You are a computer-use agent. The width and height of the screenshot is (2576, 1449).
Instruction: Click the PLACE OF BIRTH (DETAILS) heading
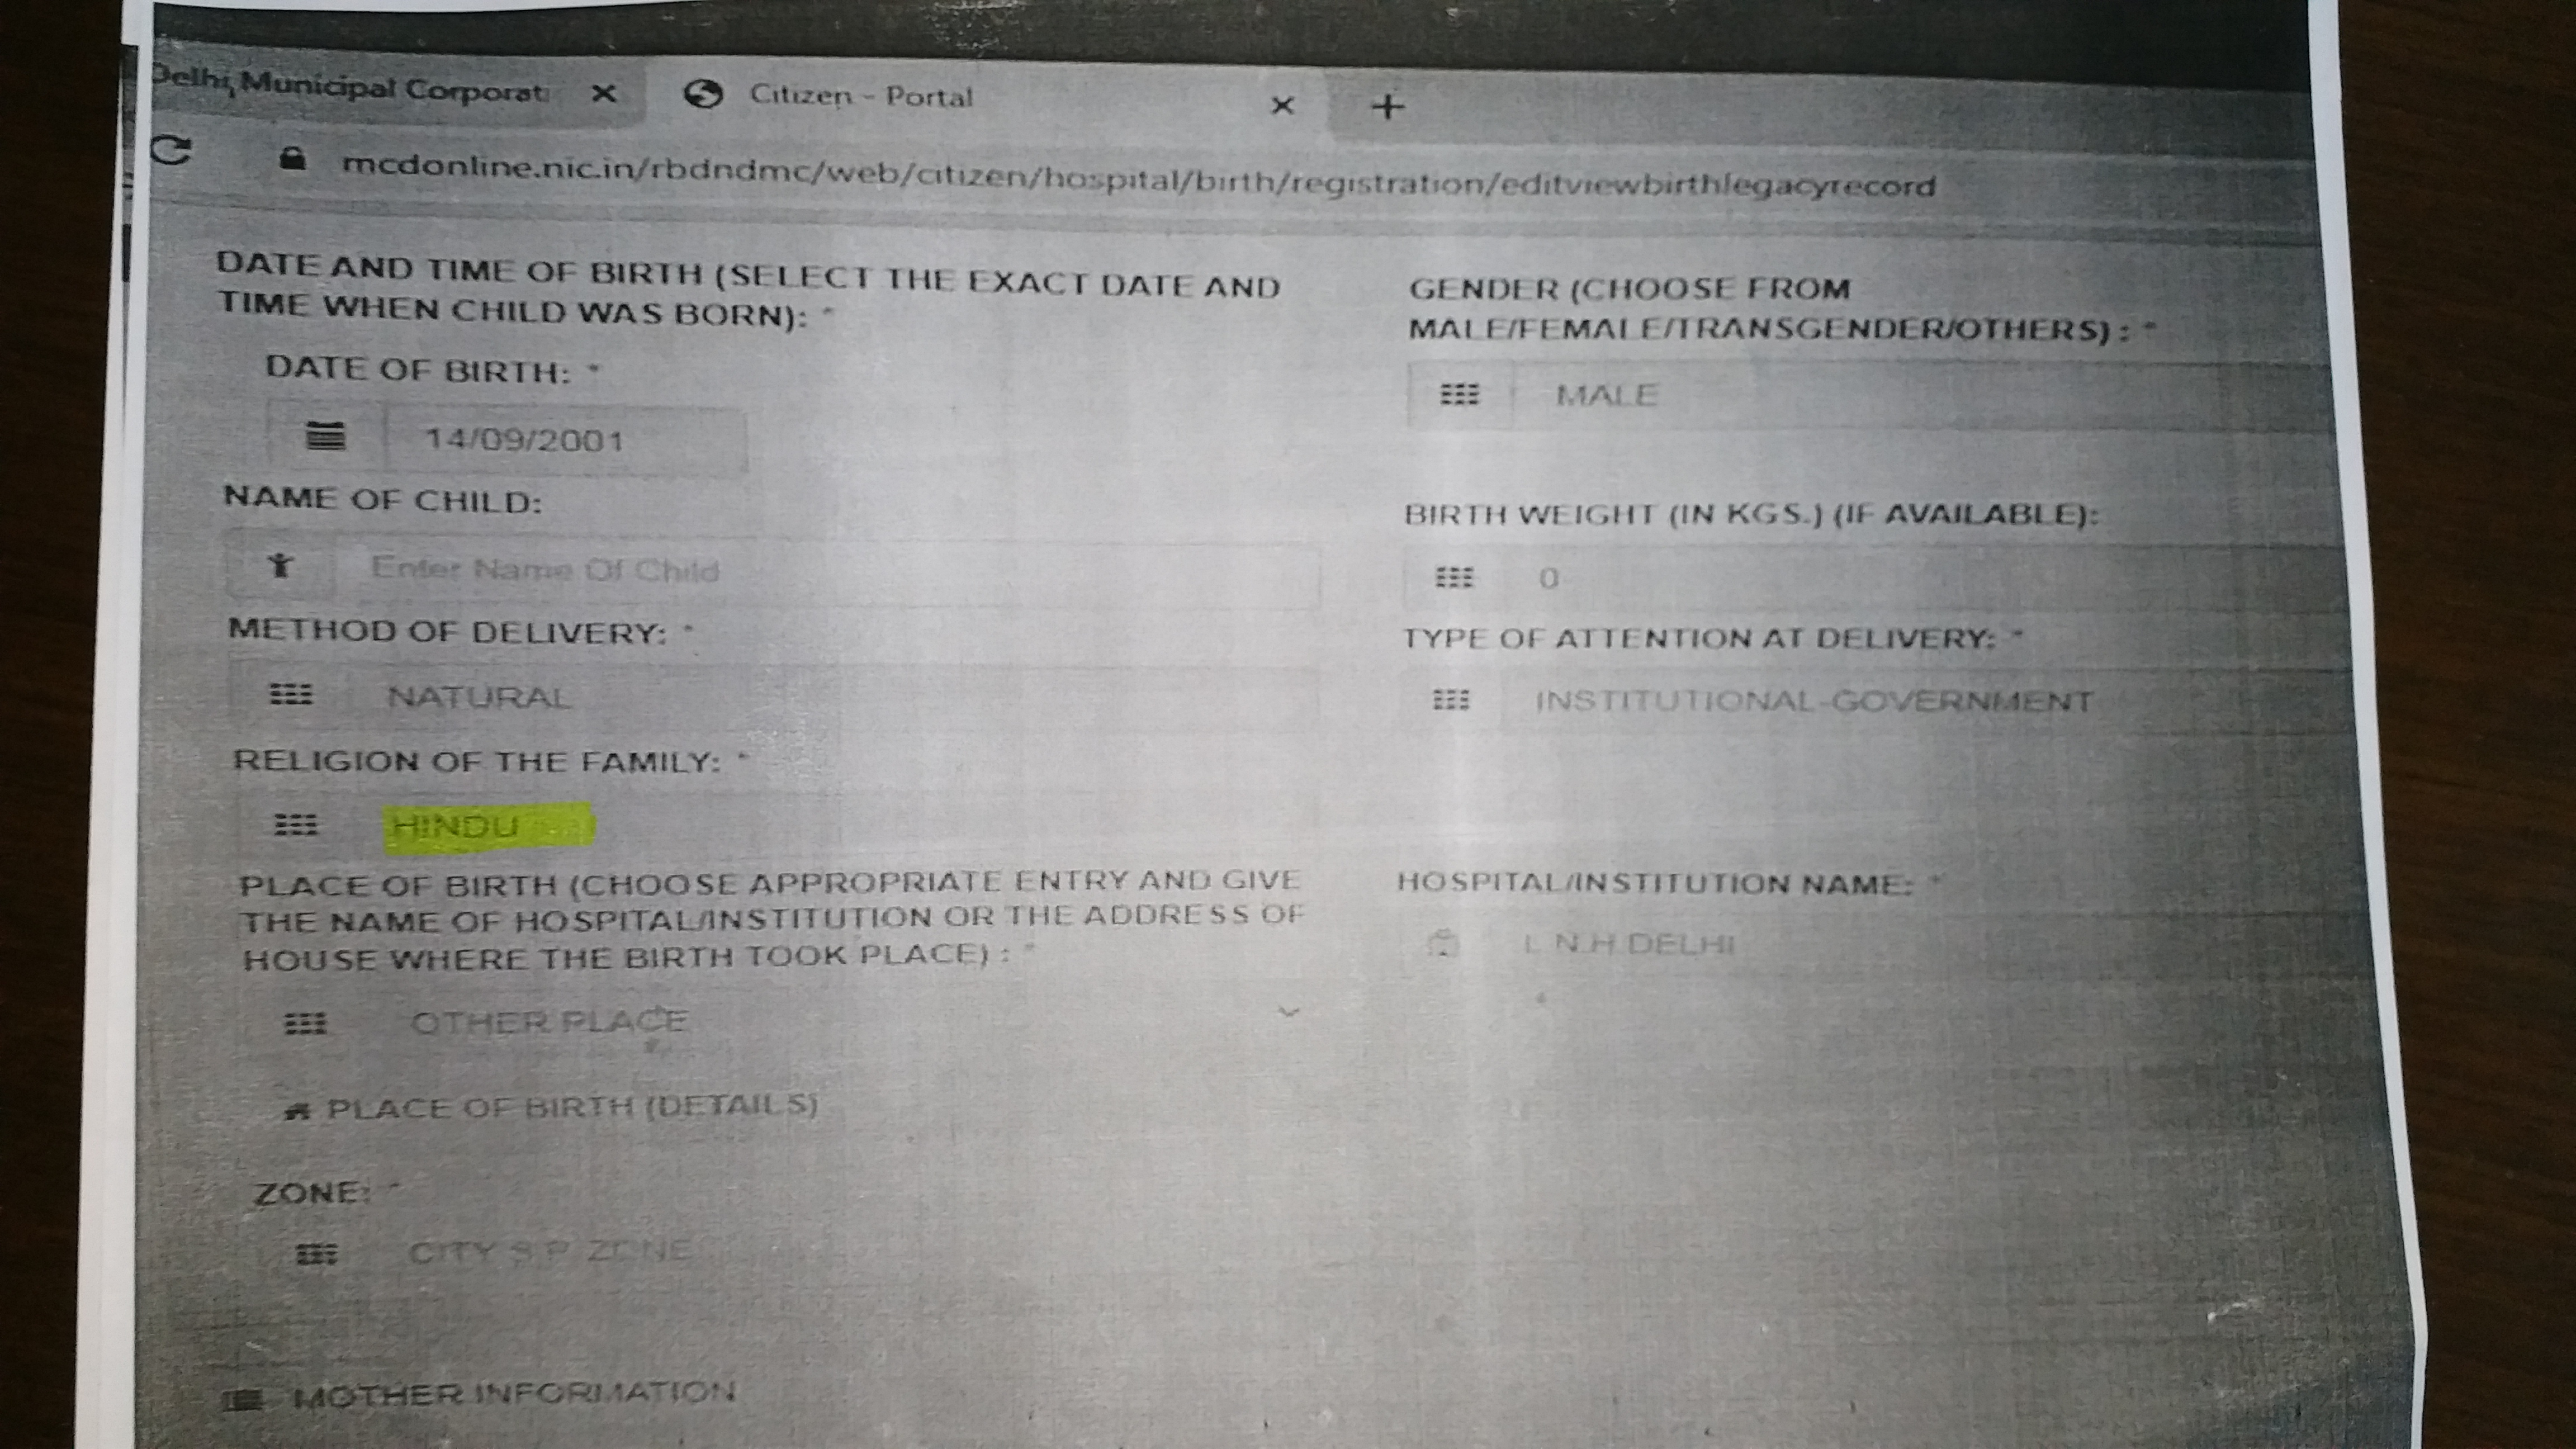click(x=572, y=1108)
